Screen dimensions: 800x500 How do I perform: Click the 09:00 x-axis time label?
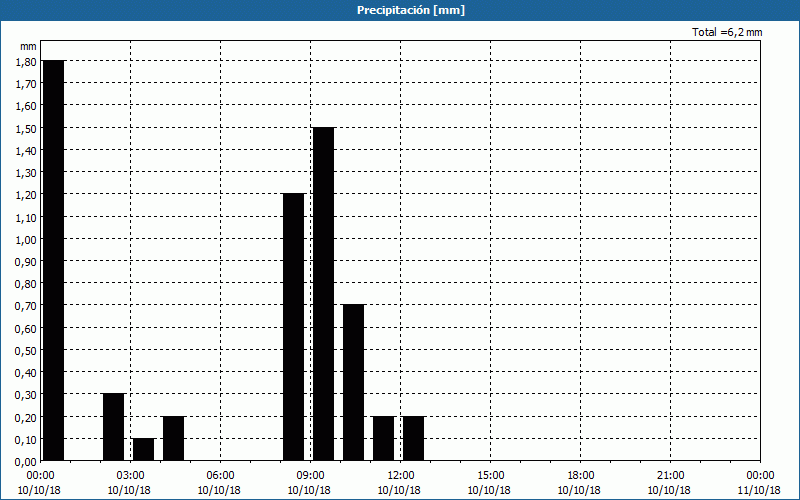pos(310,476)
